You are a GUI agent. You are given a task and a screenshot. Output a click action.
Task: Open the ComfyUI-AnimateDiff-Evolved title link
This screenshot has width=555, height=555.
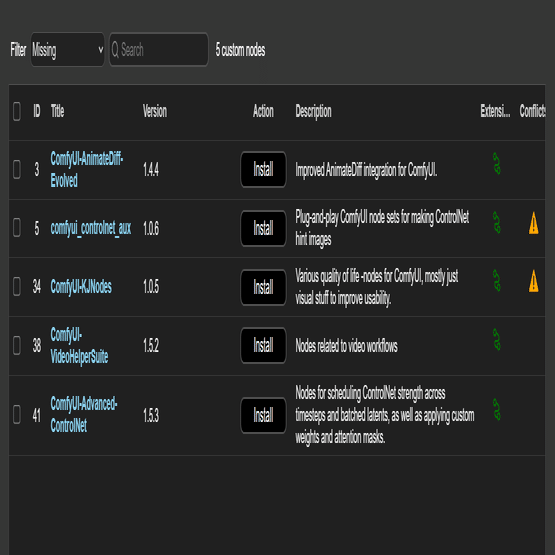point(86,169)
